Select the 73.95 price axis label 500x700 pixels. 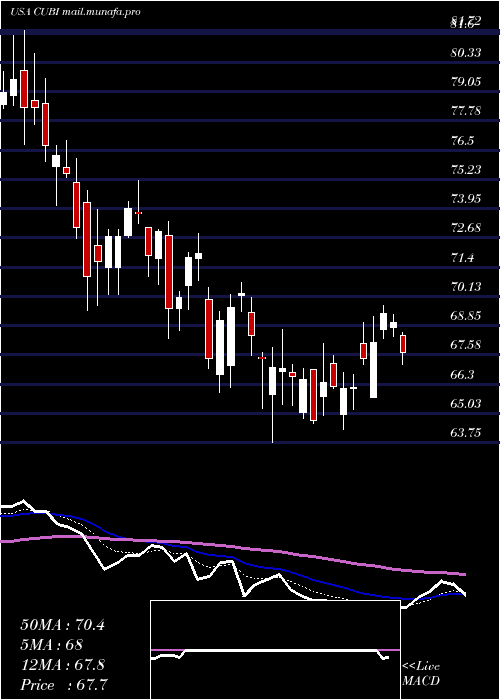[x=466, y=199]
